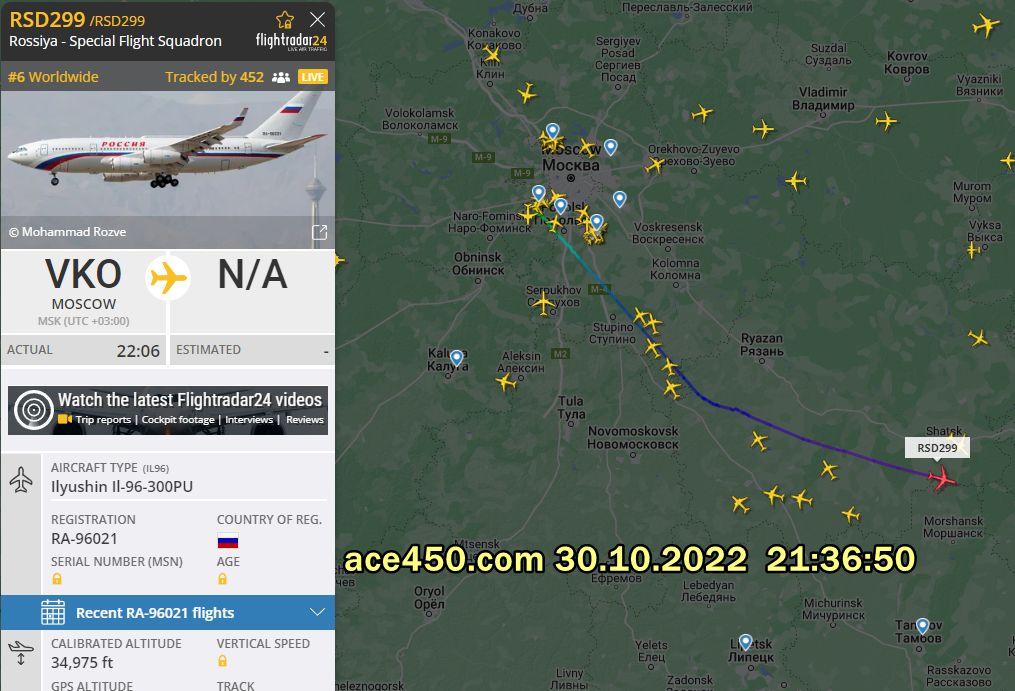This screenshot has width=1015, height=691.
Task: Click the yellow plane near Serpukhov
Action: 542,303
